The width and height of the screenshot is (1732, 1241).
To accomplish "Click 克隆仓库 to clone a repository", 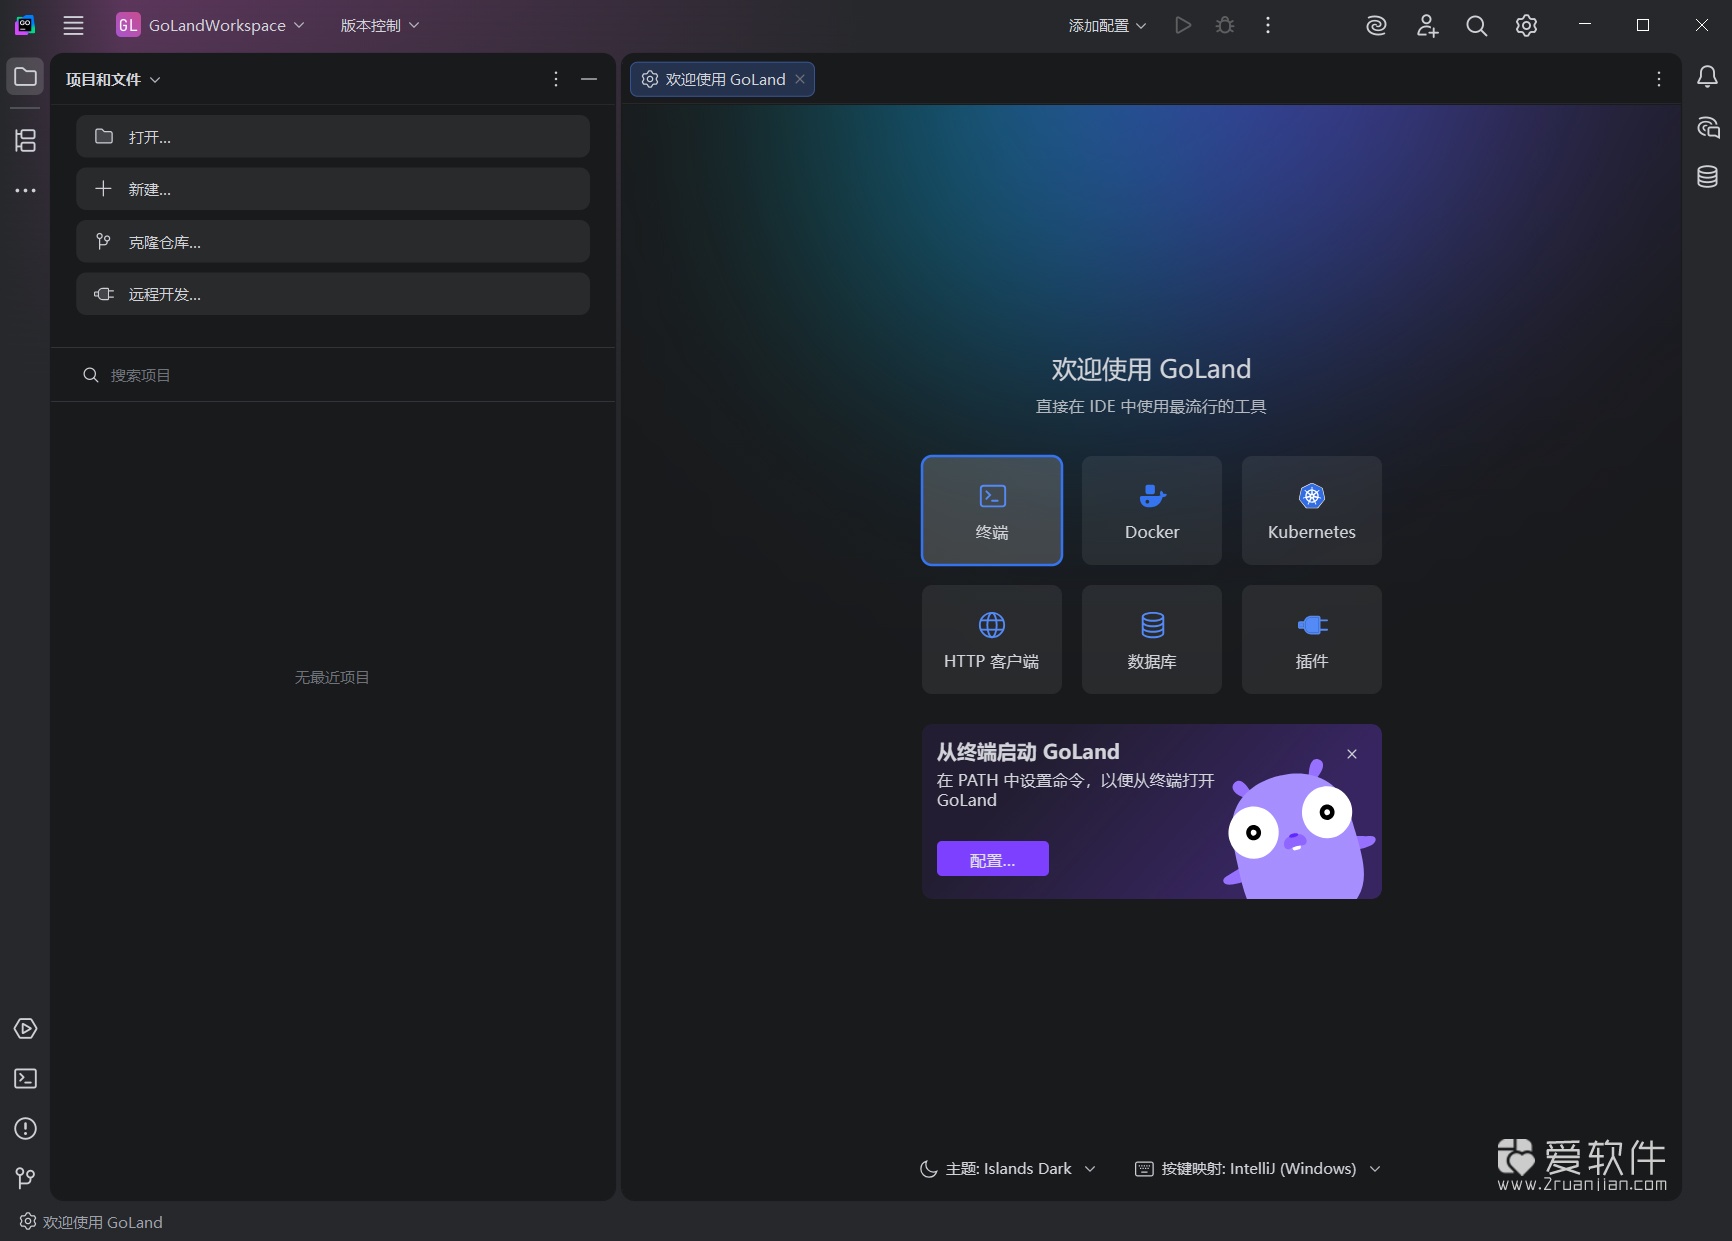I will 333,241.
